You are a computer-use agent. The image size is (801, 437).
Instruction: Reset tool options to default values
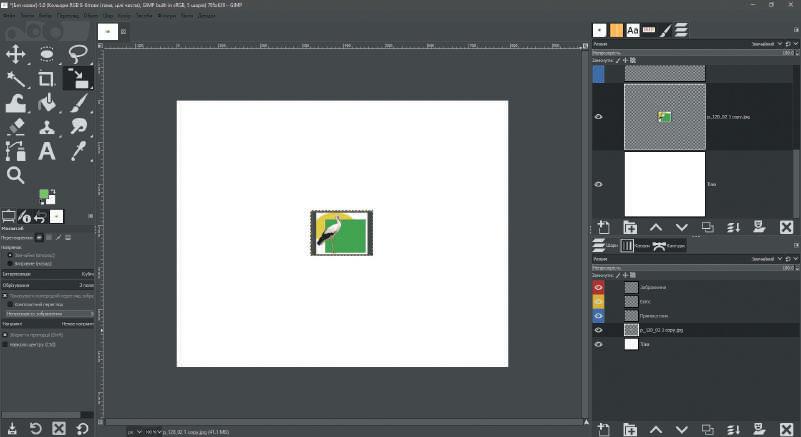(82, 428)
